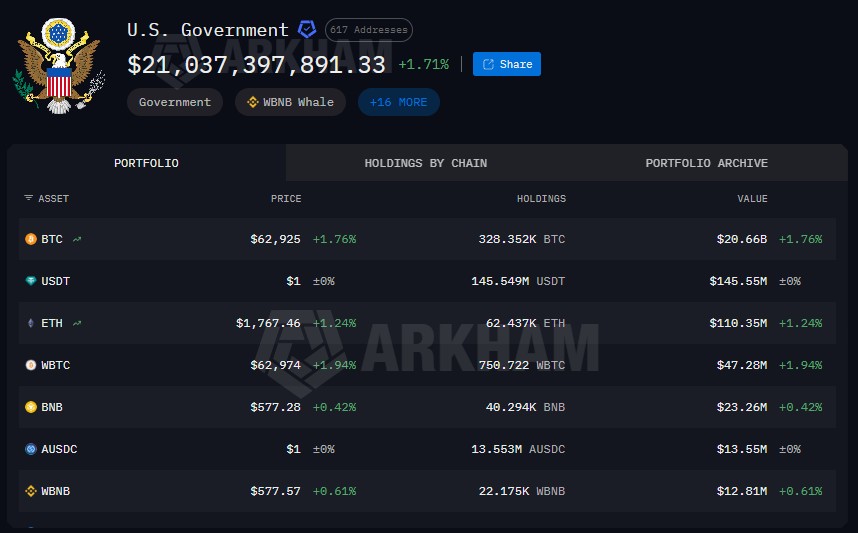858x533 pixels.
Task: Click the 750.722 WBTC holdings
Action: point(521,365)
